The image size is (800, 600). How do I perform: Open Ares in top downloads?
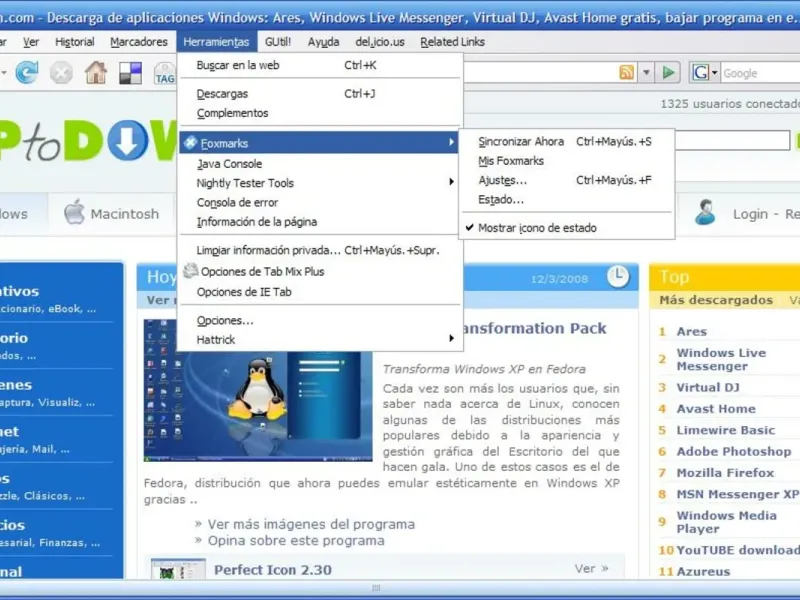click(691, 332)
